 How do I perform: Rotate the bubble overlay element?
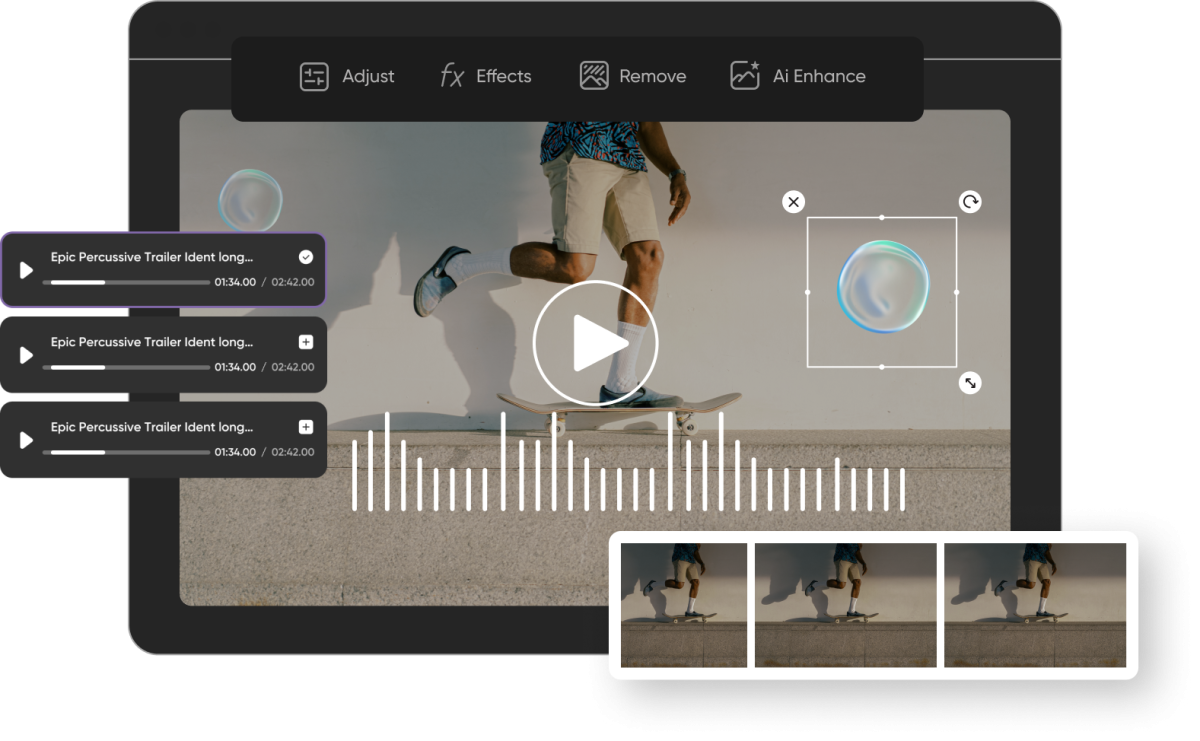[x=969, y=202]
